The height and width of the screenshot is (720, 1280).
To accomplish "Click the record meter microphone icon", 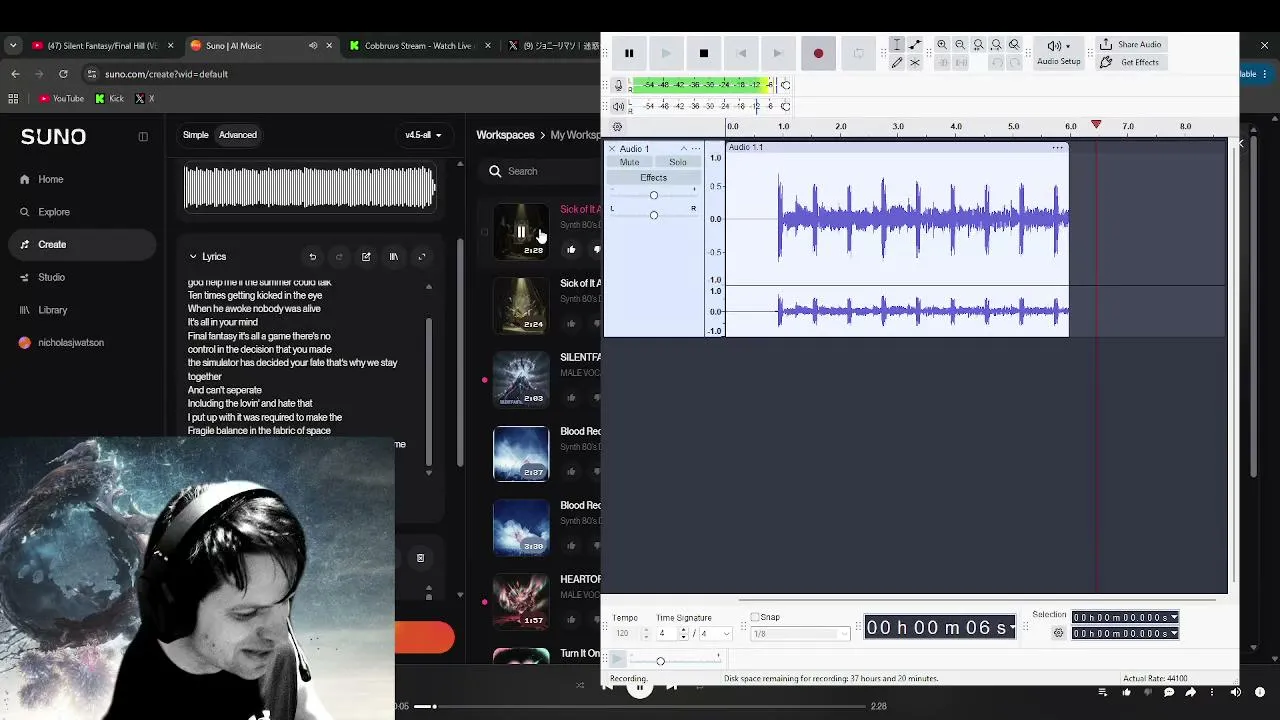I will click(x=619, y=85).
